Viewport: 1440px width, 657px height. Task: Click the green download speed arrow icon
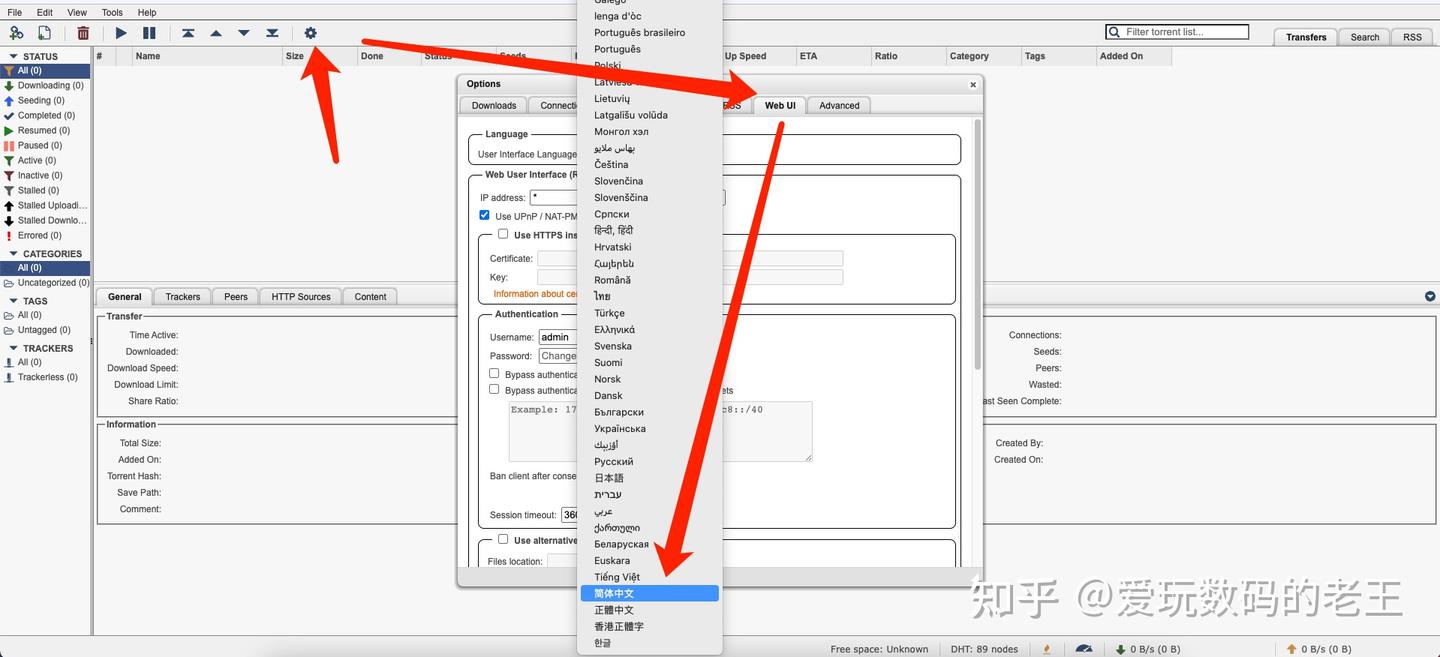pyautogui.click(x=1120, y=649)
